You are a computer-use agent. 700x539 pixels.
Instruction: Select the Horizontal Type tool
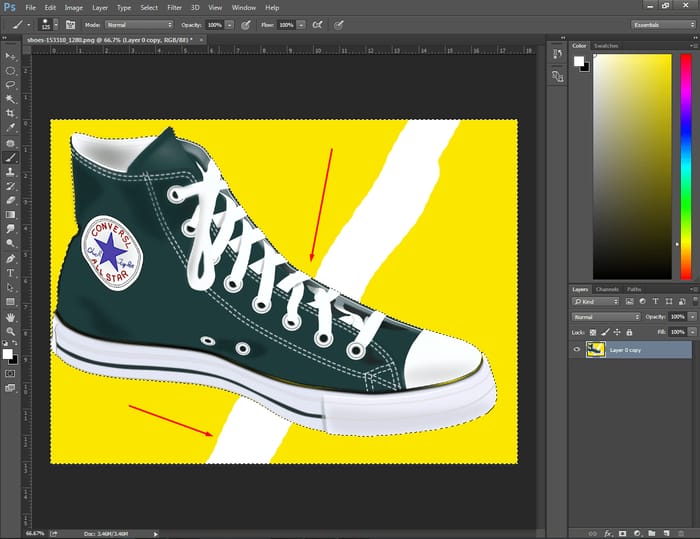pos(10,273)
